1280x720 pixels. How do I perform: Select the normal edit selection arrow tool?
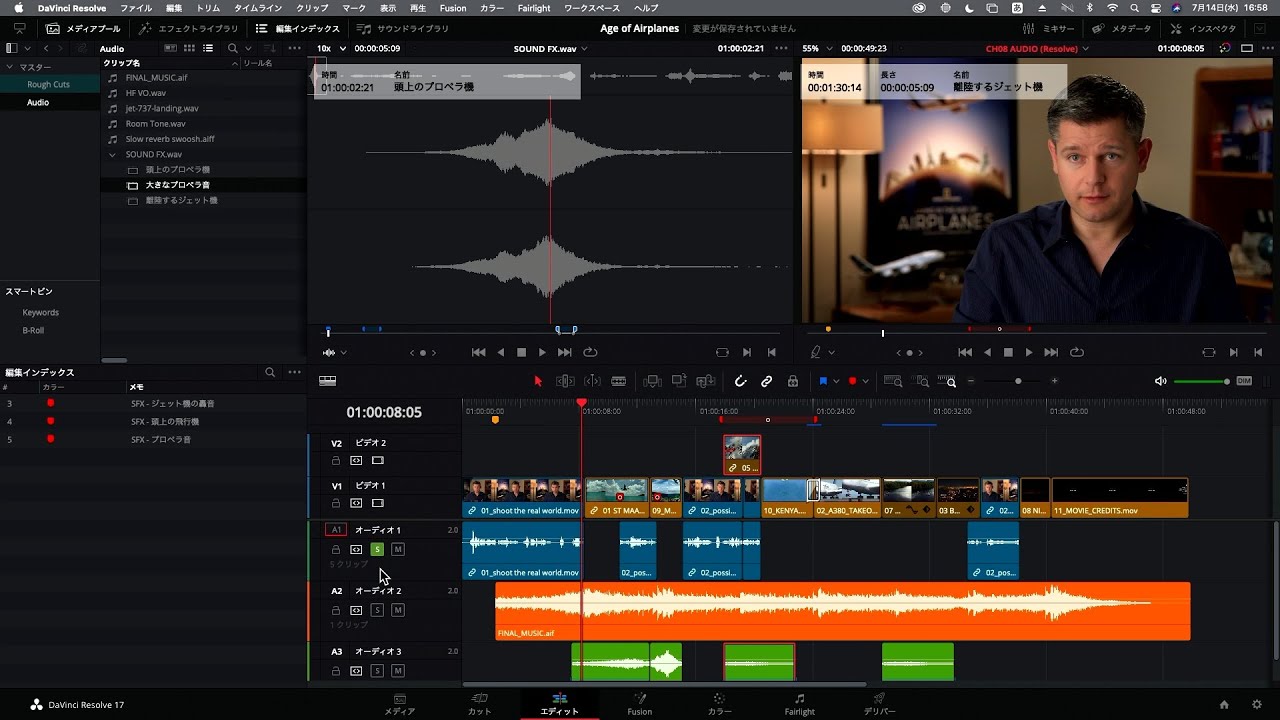(537, 381)
